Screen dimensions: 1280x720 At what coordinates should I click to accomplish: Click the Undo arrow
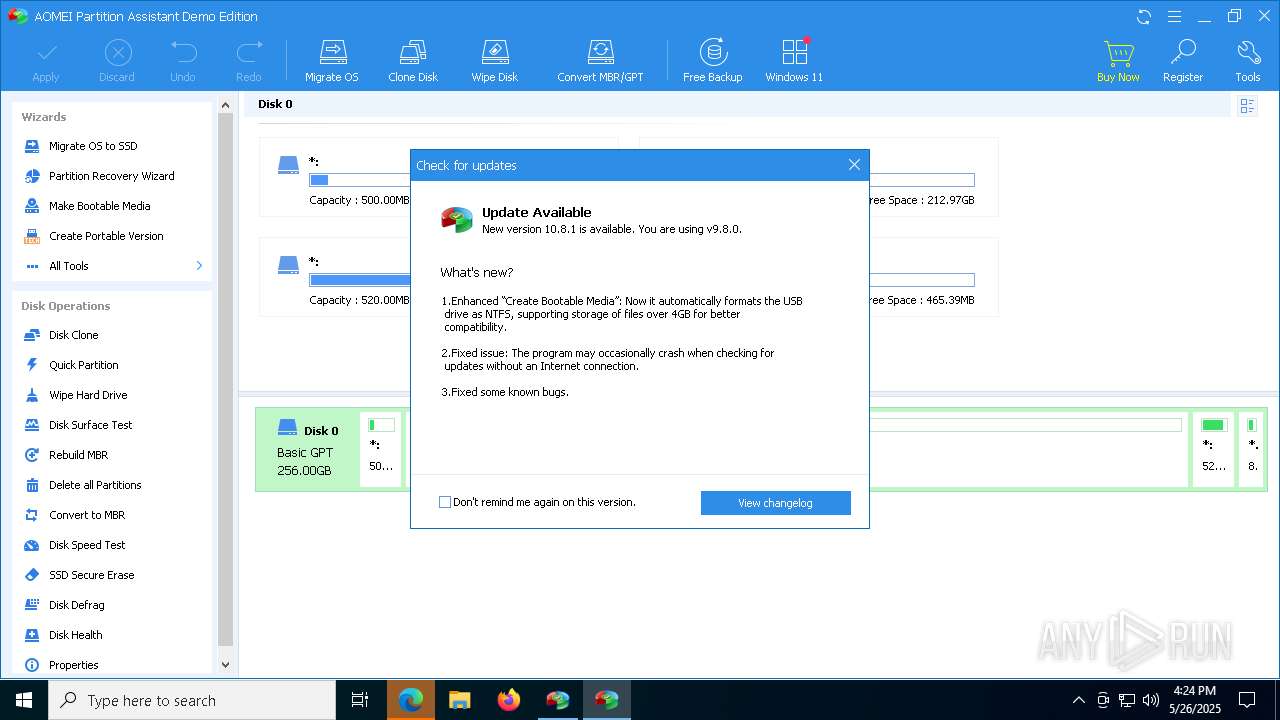(183, 61)
